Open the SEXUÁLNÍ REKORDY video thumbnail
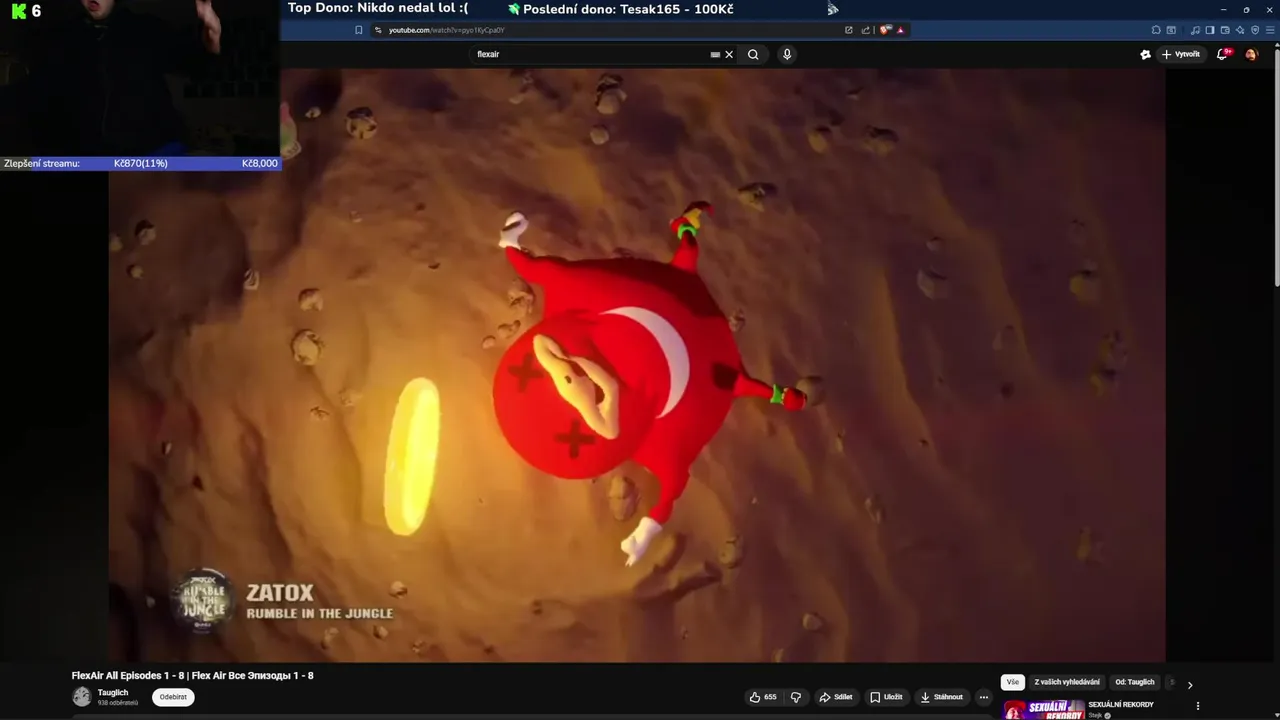 [1043, 710]
